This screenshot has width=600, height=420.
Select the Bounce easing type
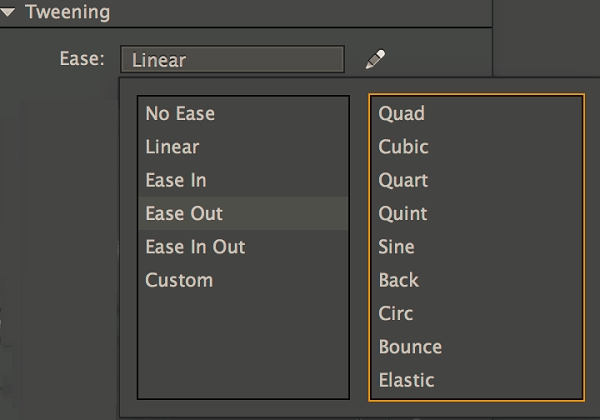(x=410, y=347)
